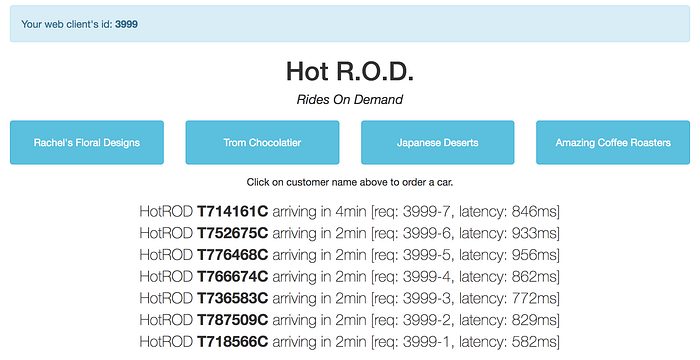Select the HotROD T714161C result line

(x=350, y=211)
